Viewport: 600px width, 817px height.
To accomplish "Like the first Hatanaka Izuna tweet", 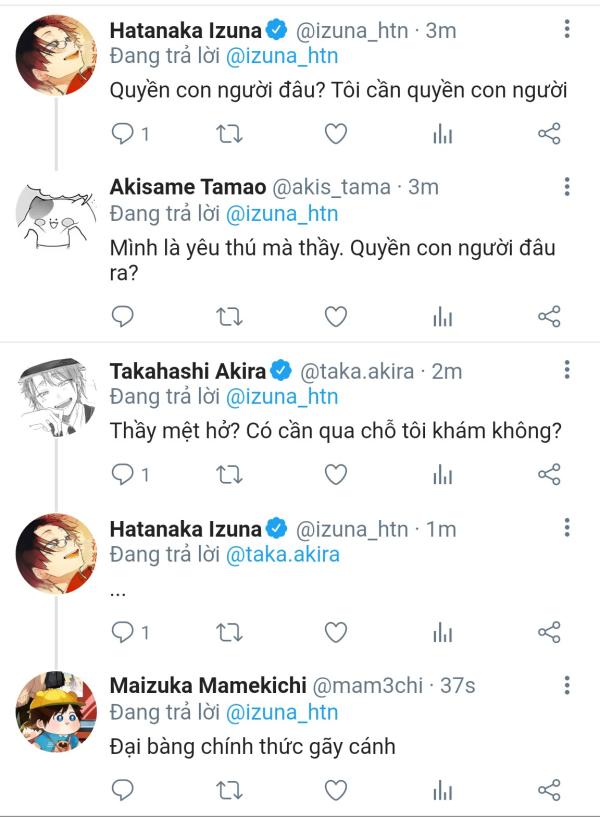I will click(337, 134).
